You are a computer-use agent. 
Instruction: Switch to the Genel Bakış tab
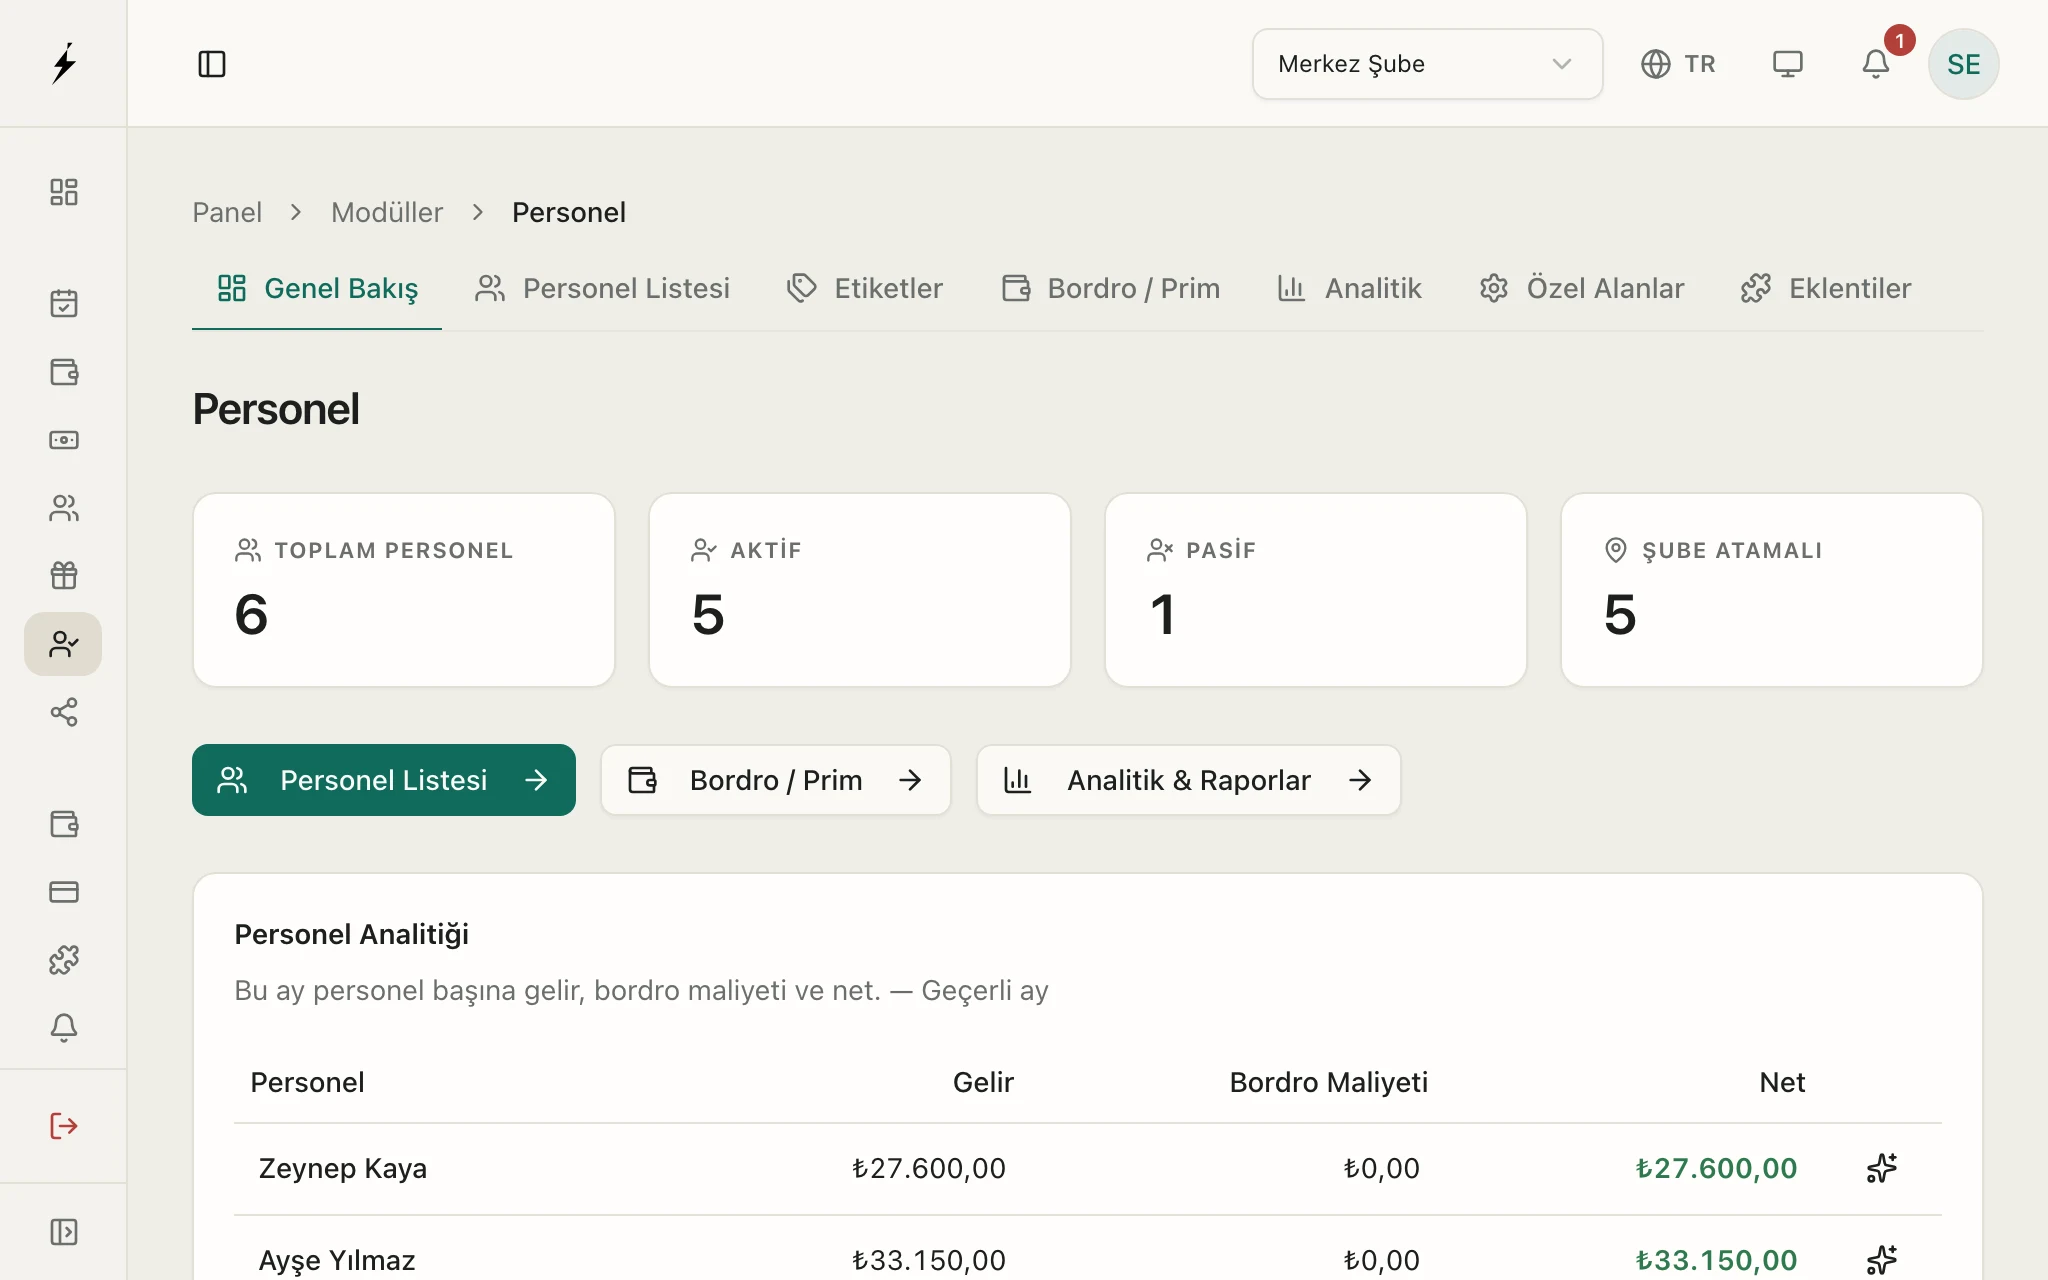pos(317,288)
